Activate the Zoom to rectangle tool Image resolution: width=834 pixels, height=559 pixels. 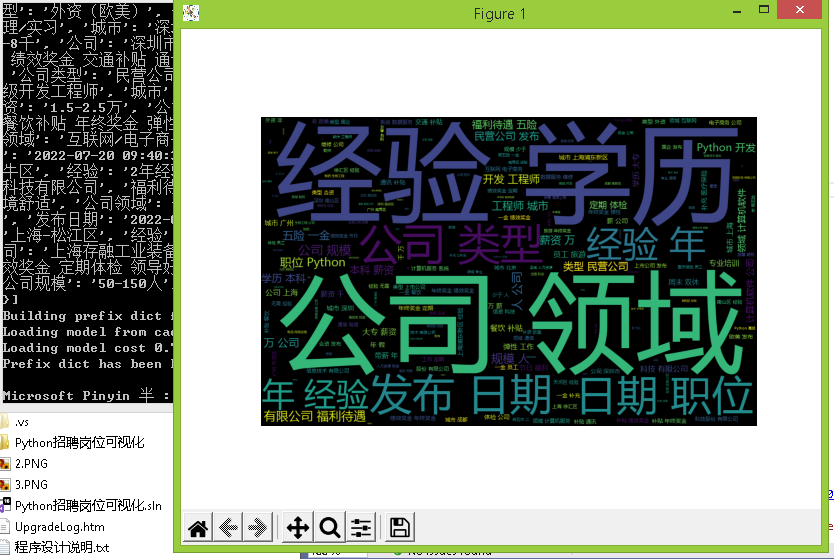330,528
